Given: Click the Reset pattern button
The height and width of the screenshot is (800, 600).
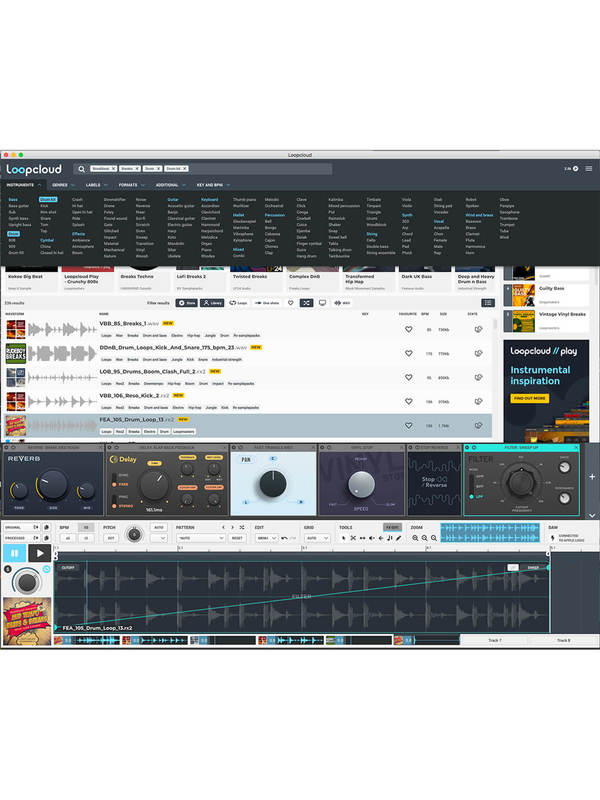Looking at the screenshot, I should click(238, 538).
